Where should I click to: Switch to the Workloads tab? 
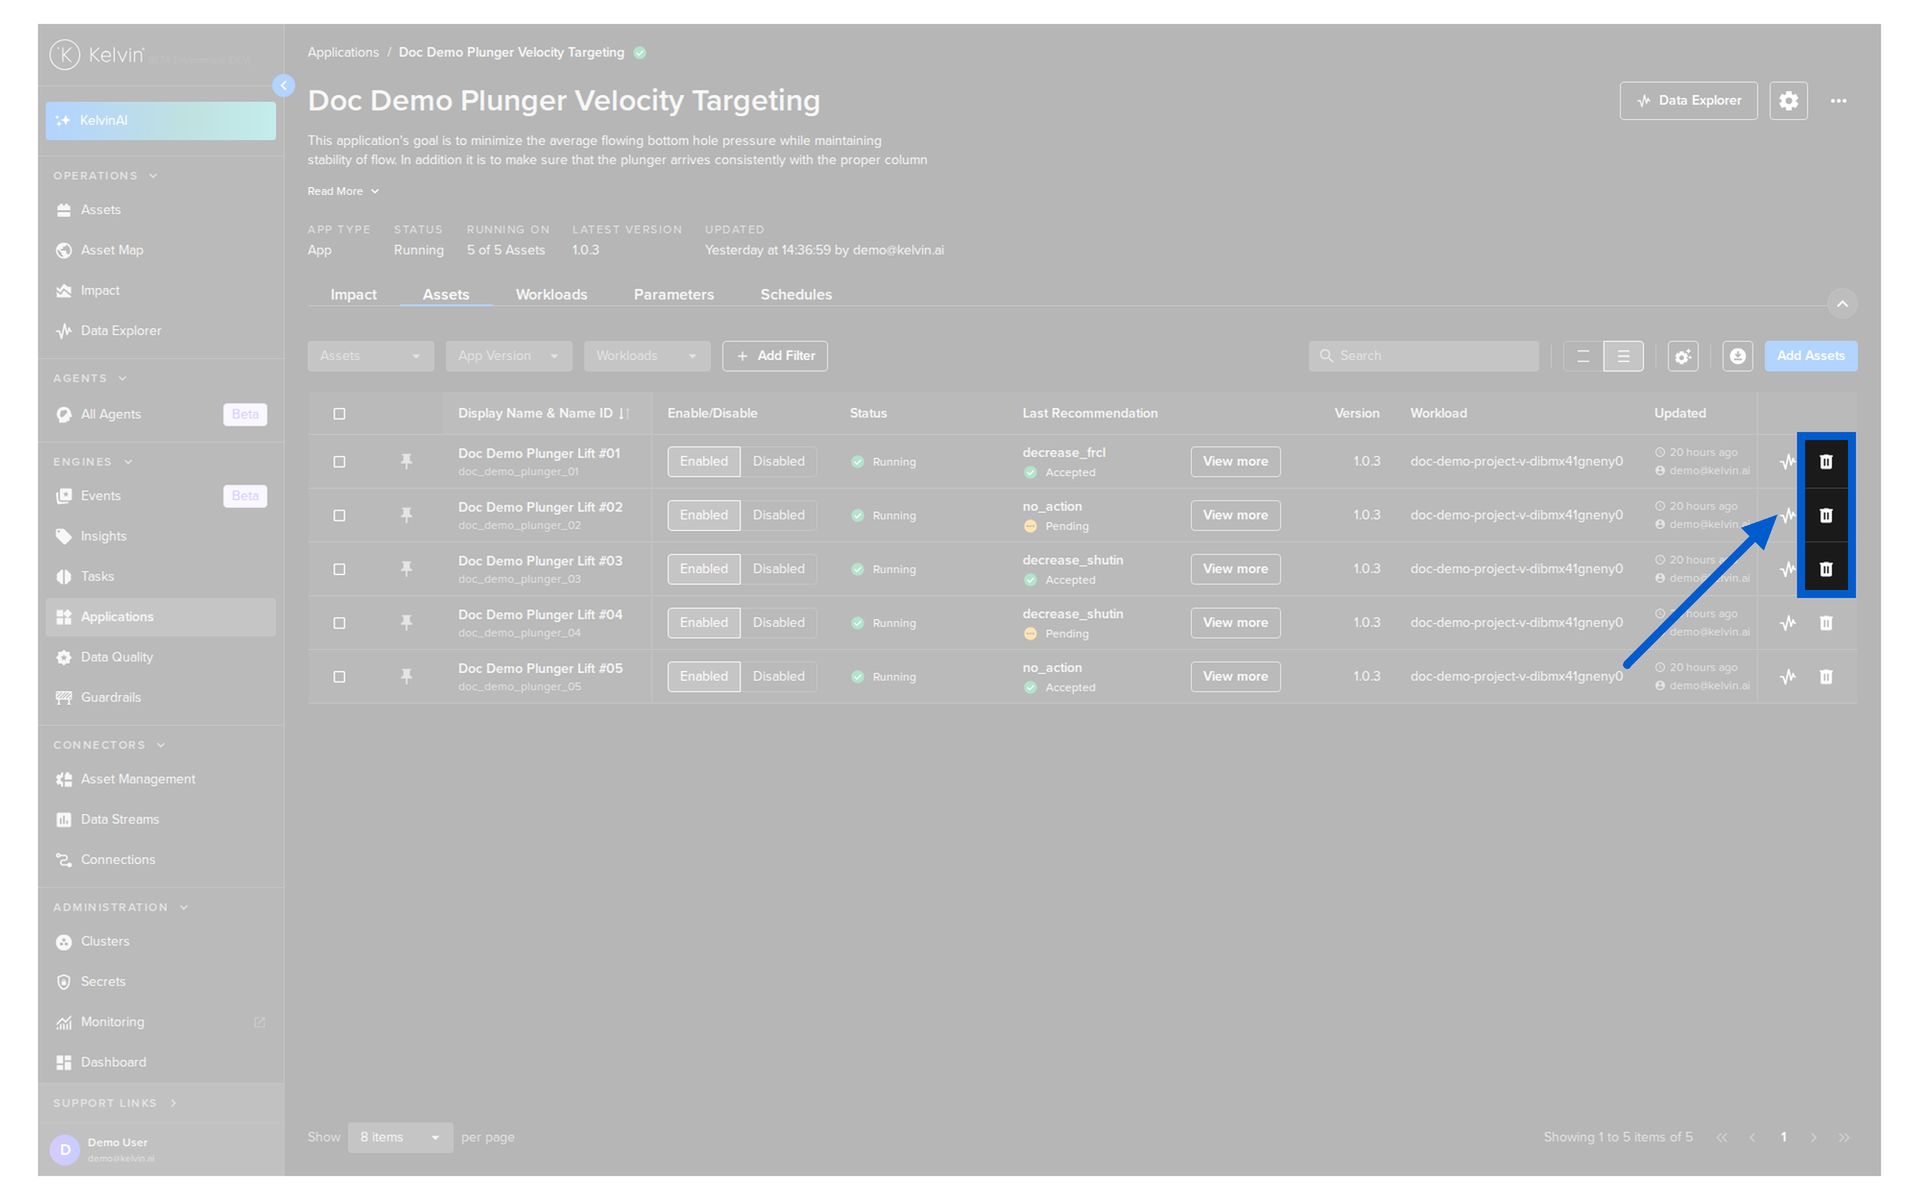point(551,294)
